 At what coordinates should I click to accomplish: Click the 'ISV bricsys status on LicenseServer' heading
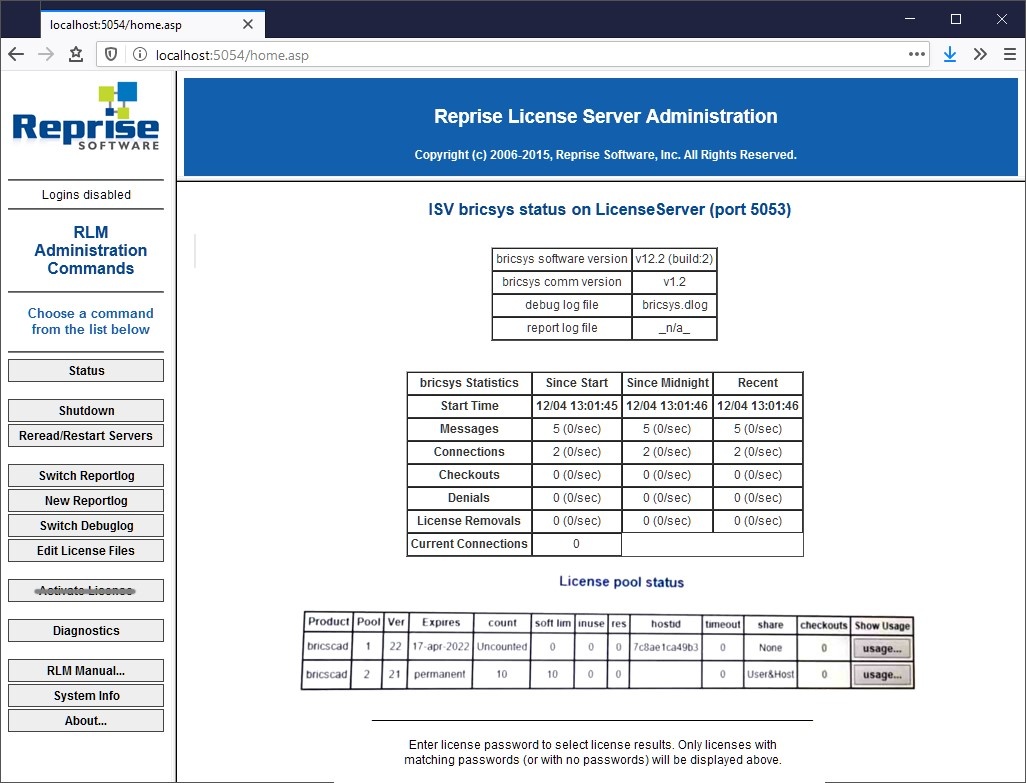pyautogui.click(x=610, y=209)
